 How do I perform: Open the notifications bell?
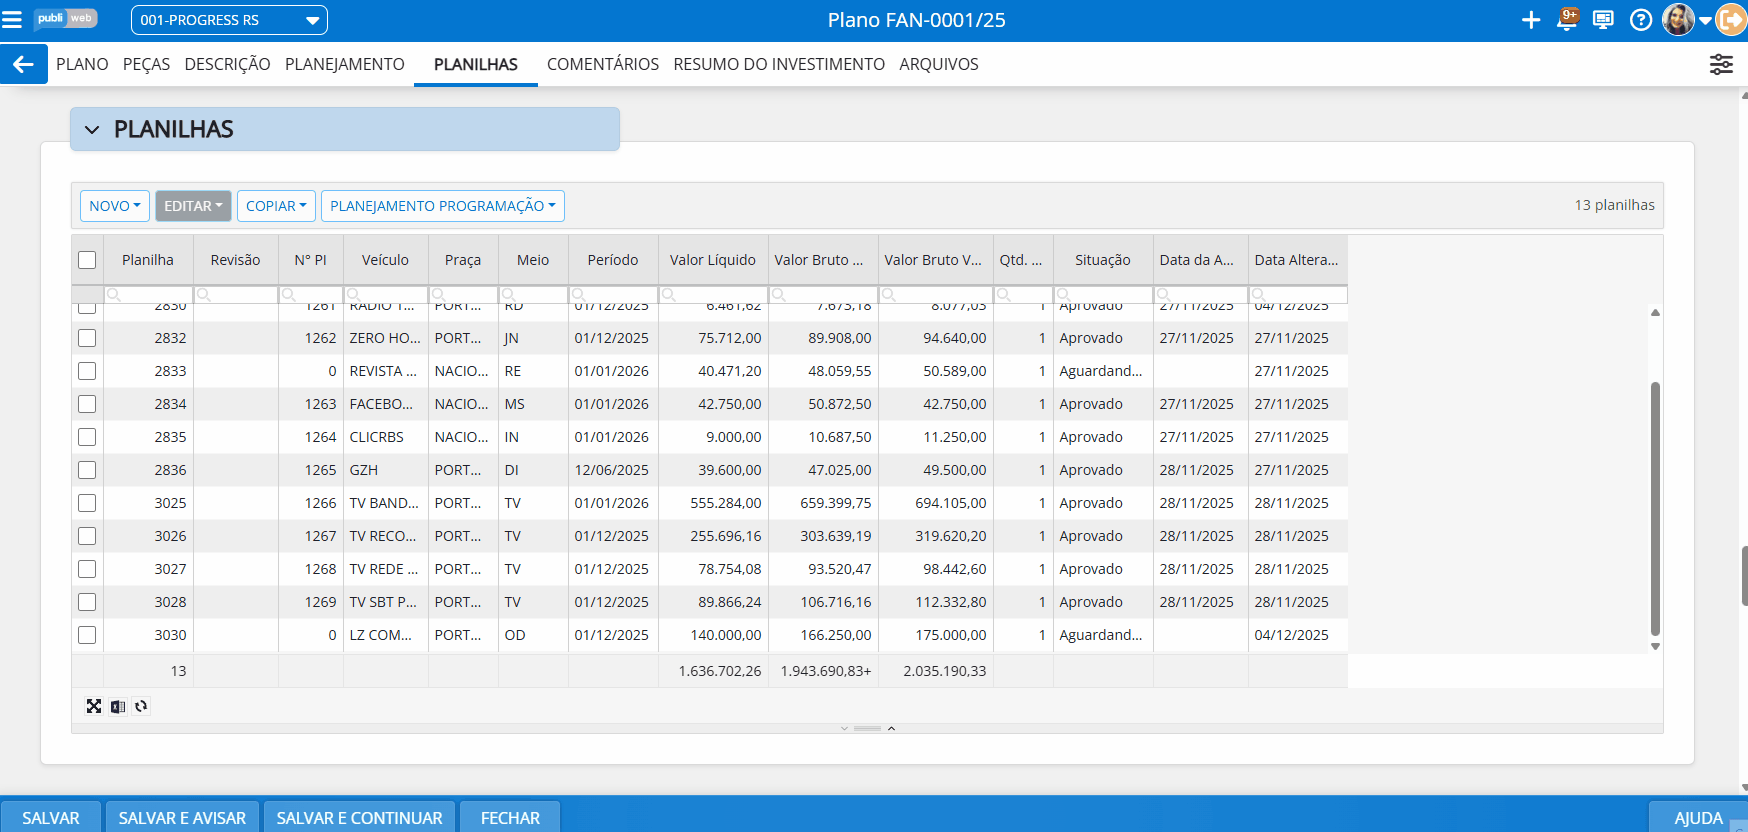1567,20
